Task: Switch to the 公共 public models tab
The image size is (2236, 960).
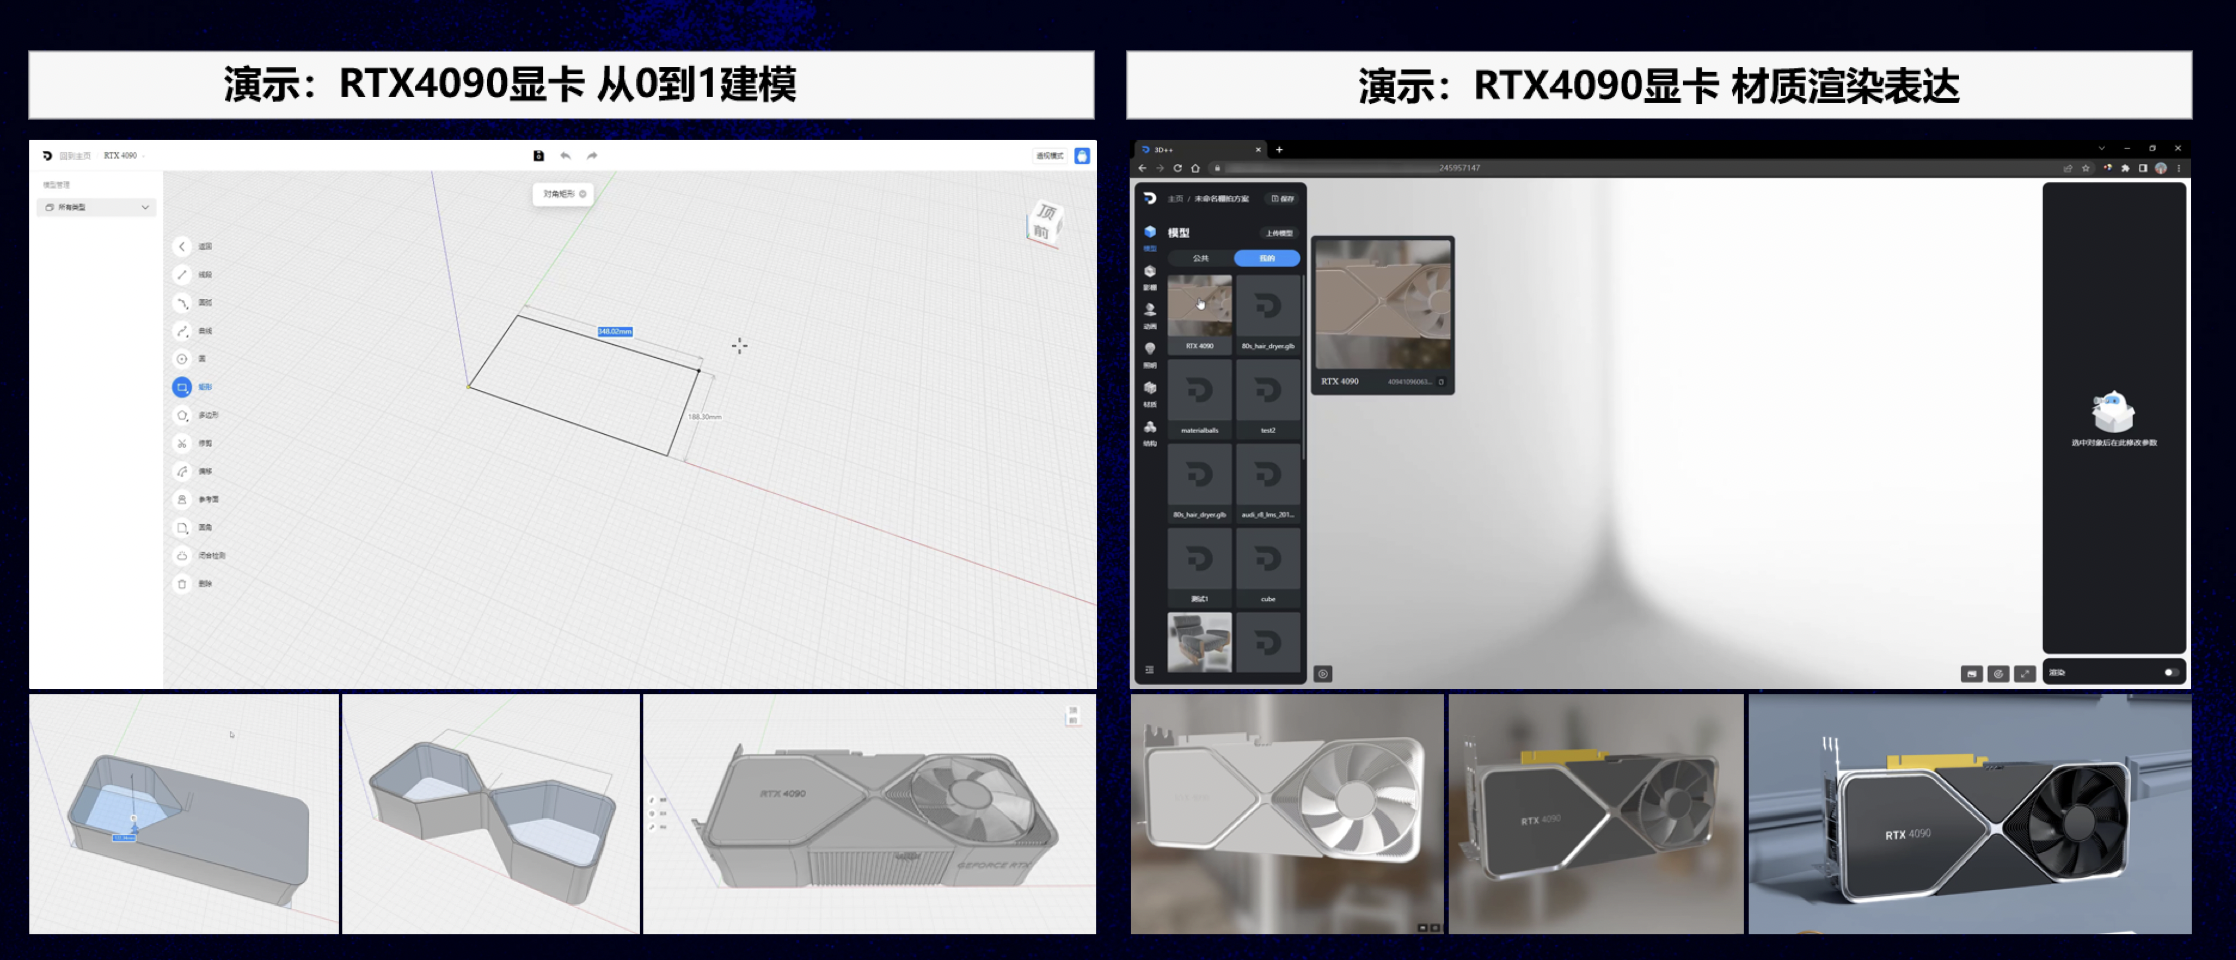Action: click(x=1200, y=258)
